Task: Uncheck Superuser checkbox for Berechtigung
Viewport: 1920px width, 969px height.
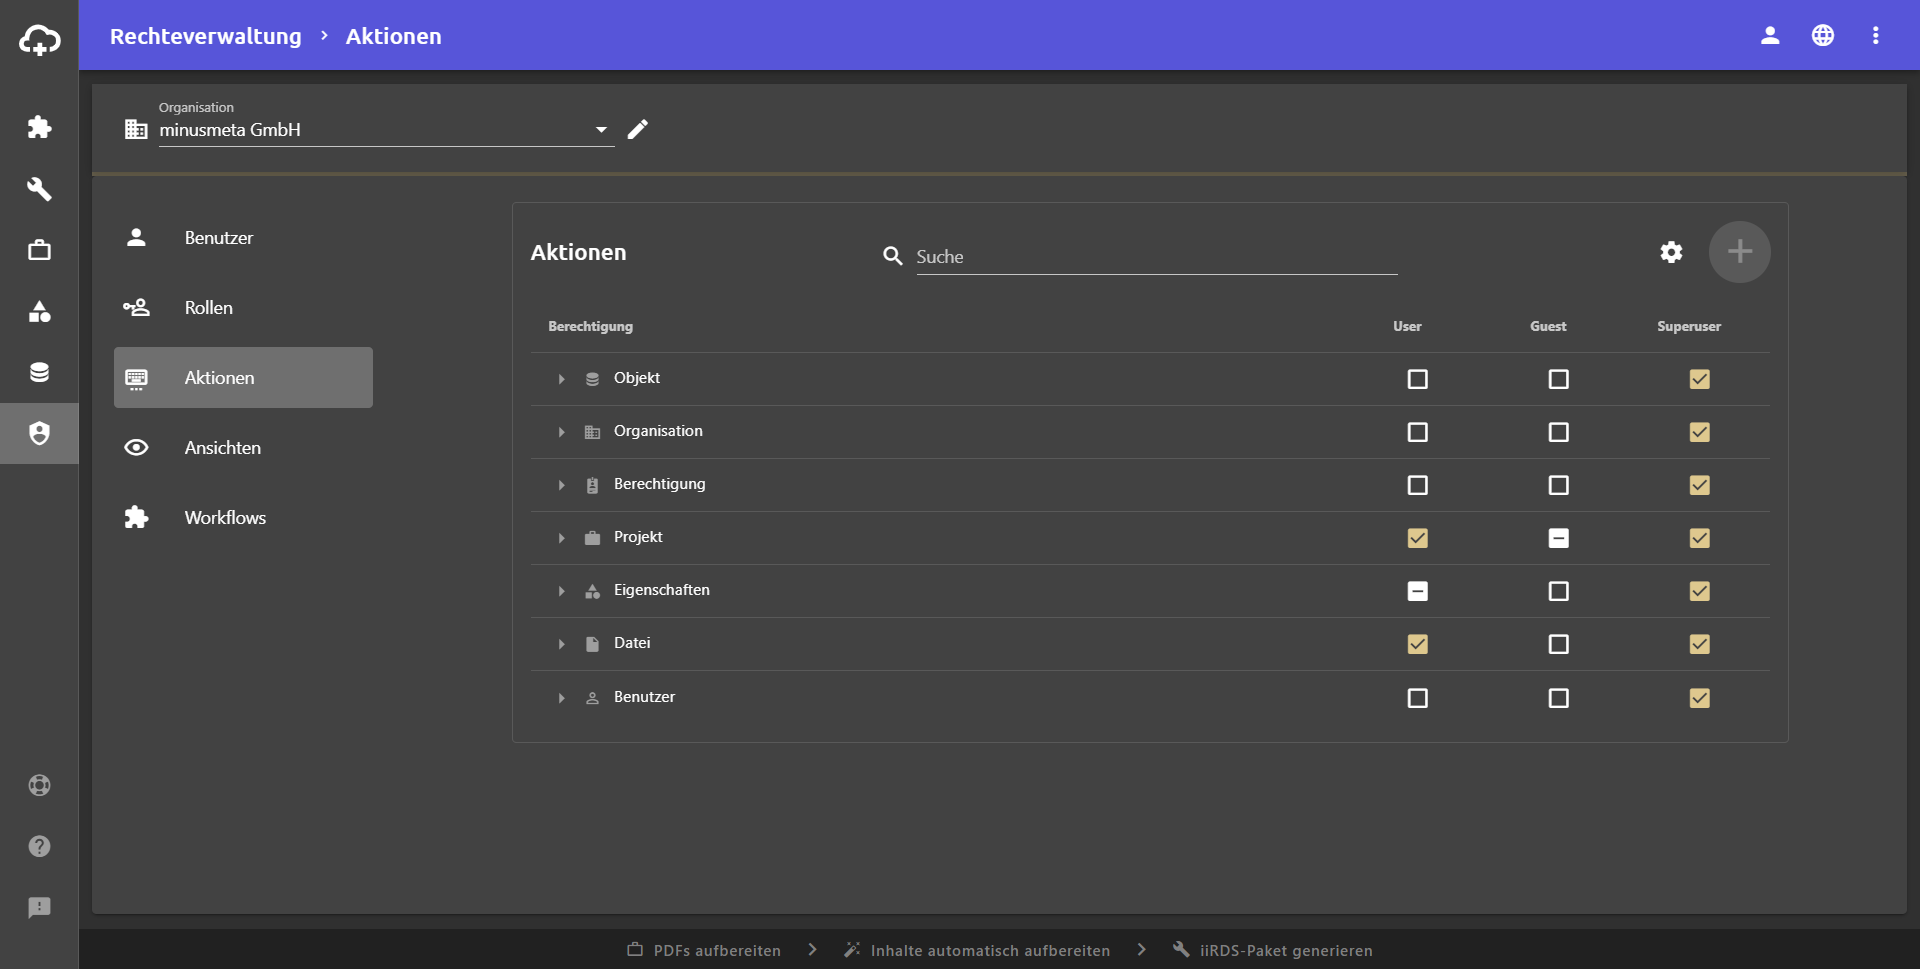Action: click(1700, 485)
